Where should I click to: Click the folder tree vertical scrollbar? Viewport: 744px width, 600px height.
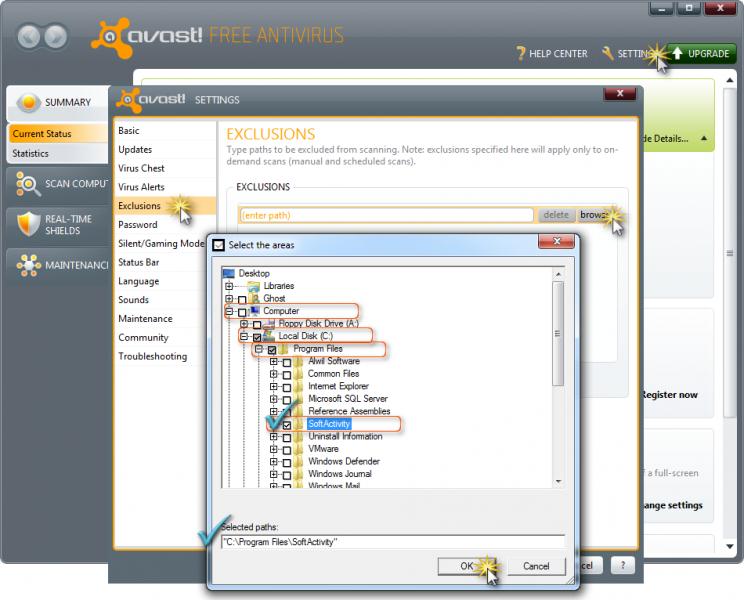tap(558, 333)
